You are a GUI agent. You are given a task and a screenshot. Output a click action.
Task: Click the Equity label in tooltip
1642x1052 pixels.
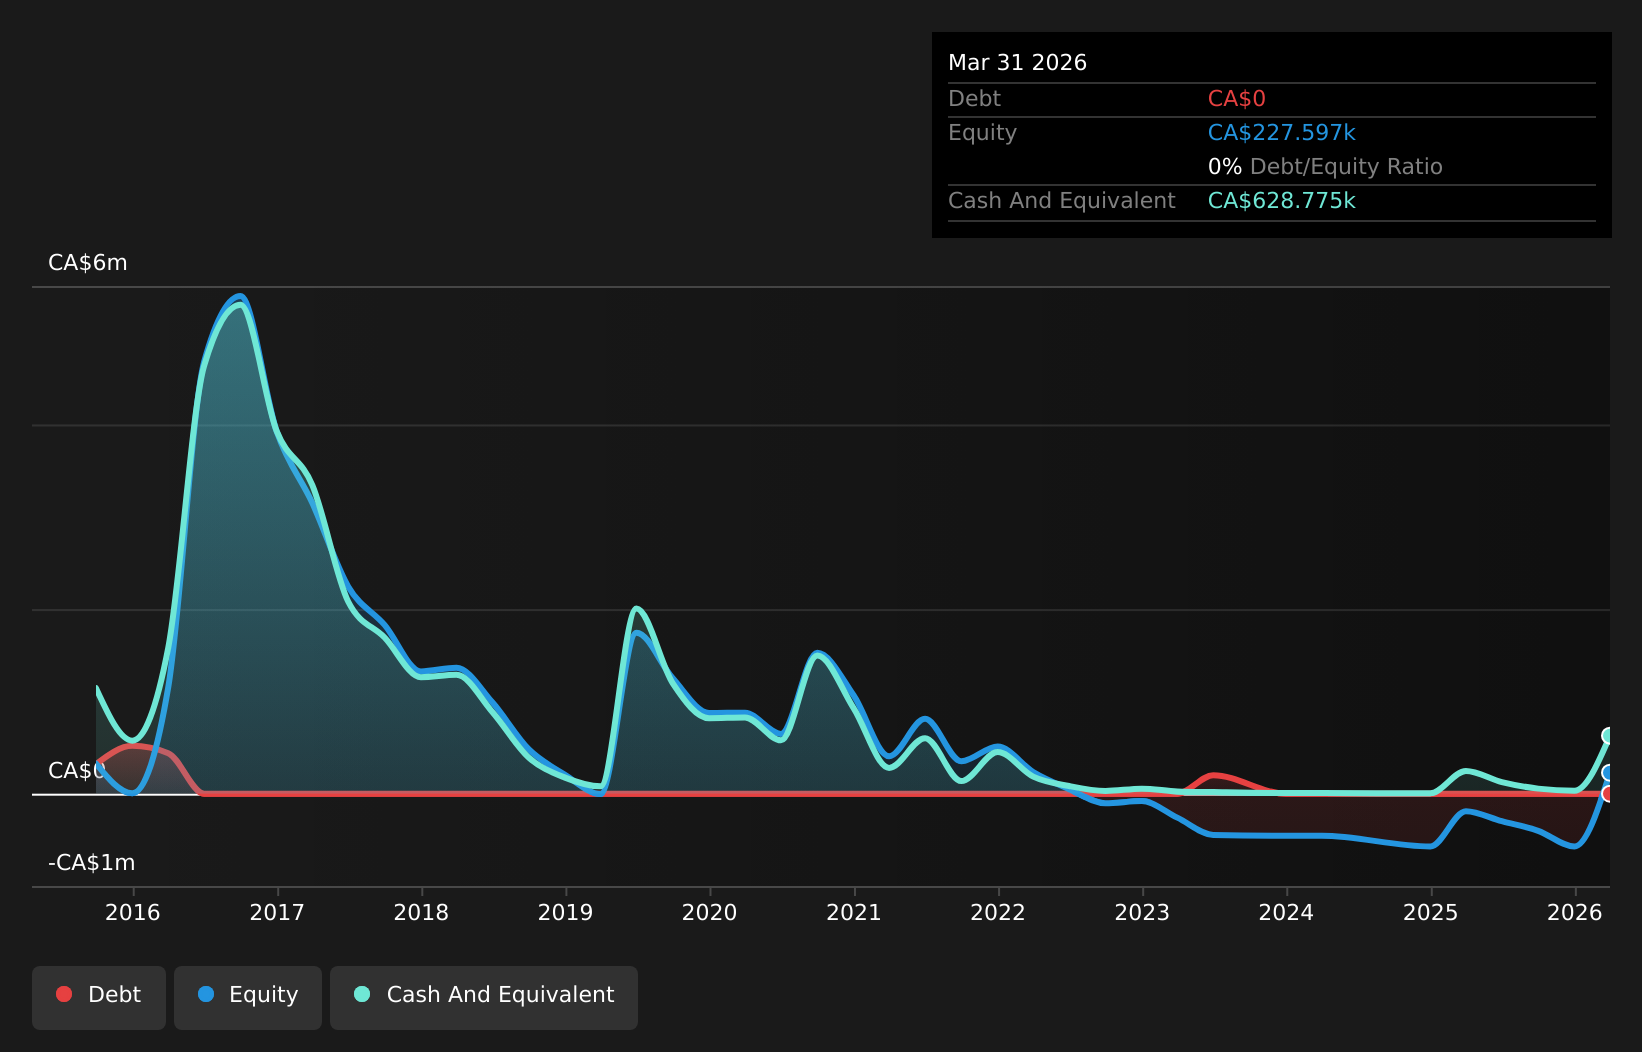(982, 133)
